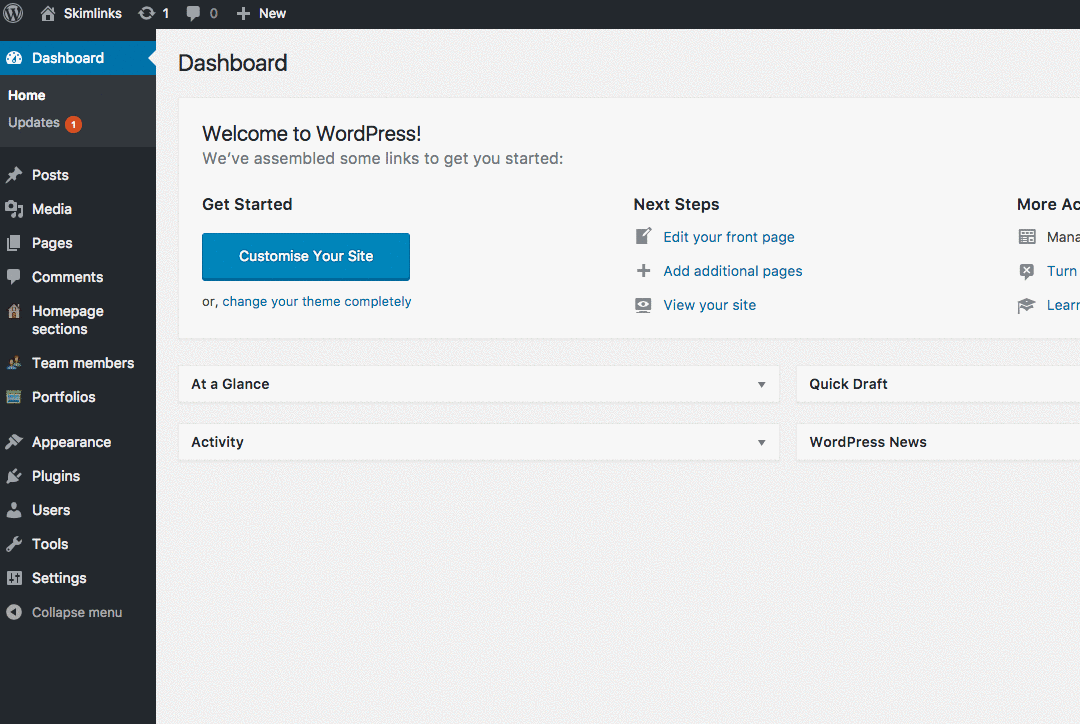The image size is (1080, 724).
Task: Click the pencil icon beside Edit your front page
Action: [x=643, y=236]
